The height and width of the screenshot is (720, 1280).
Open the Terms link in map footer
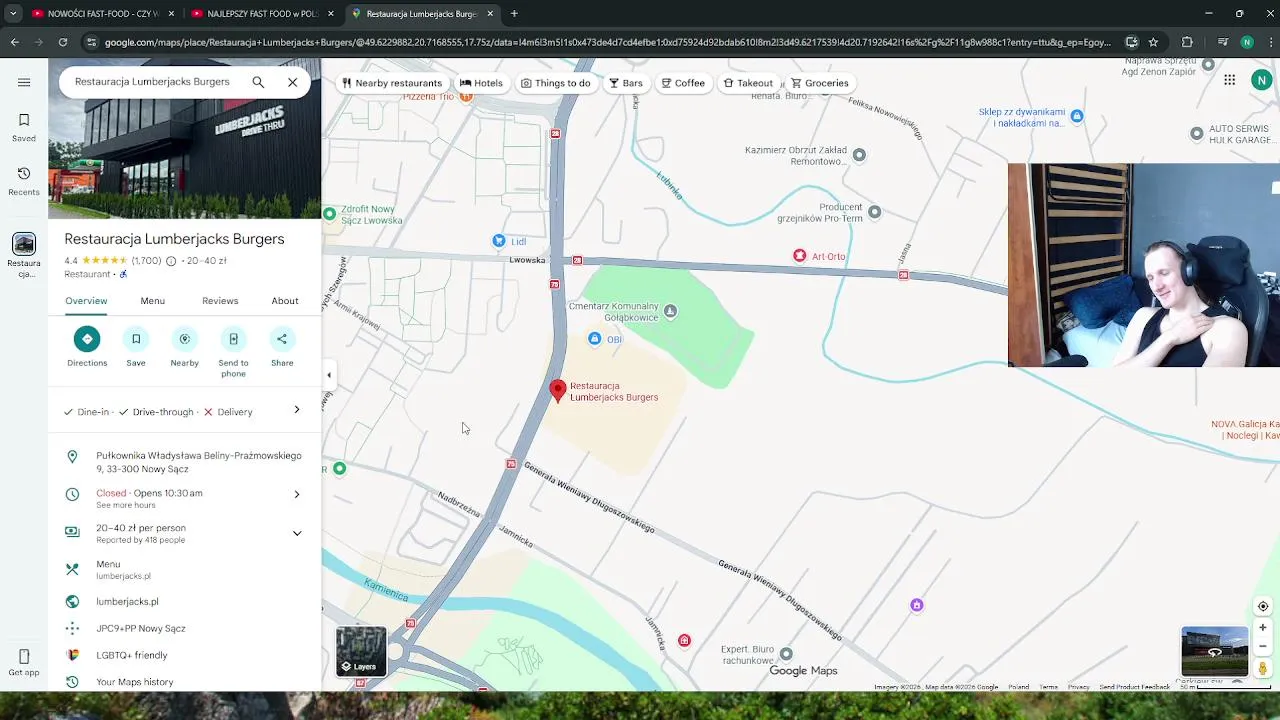(1048, 687)
